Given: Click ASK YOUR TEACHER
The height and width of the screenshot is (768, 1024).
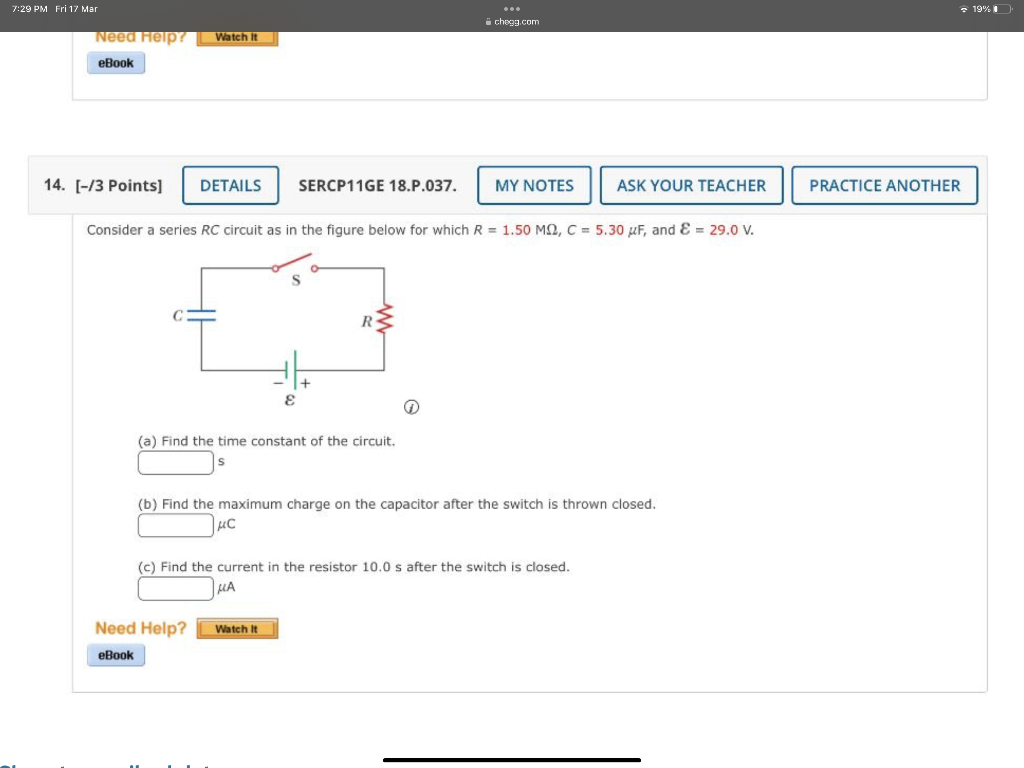Looking at the screenshot, I should click(x=691, y=185).
